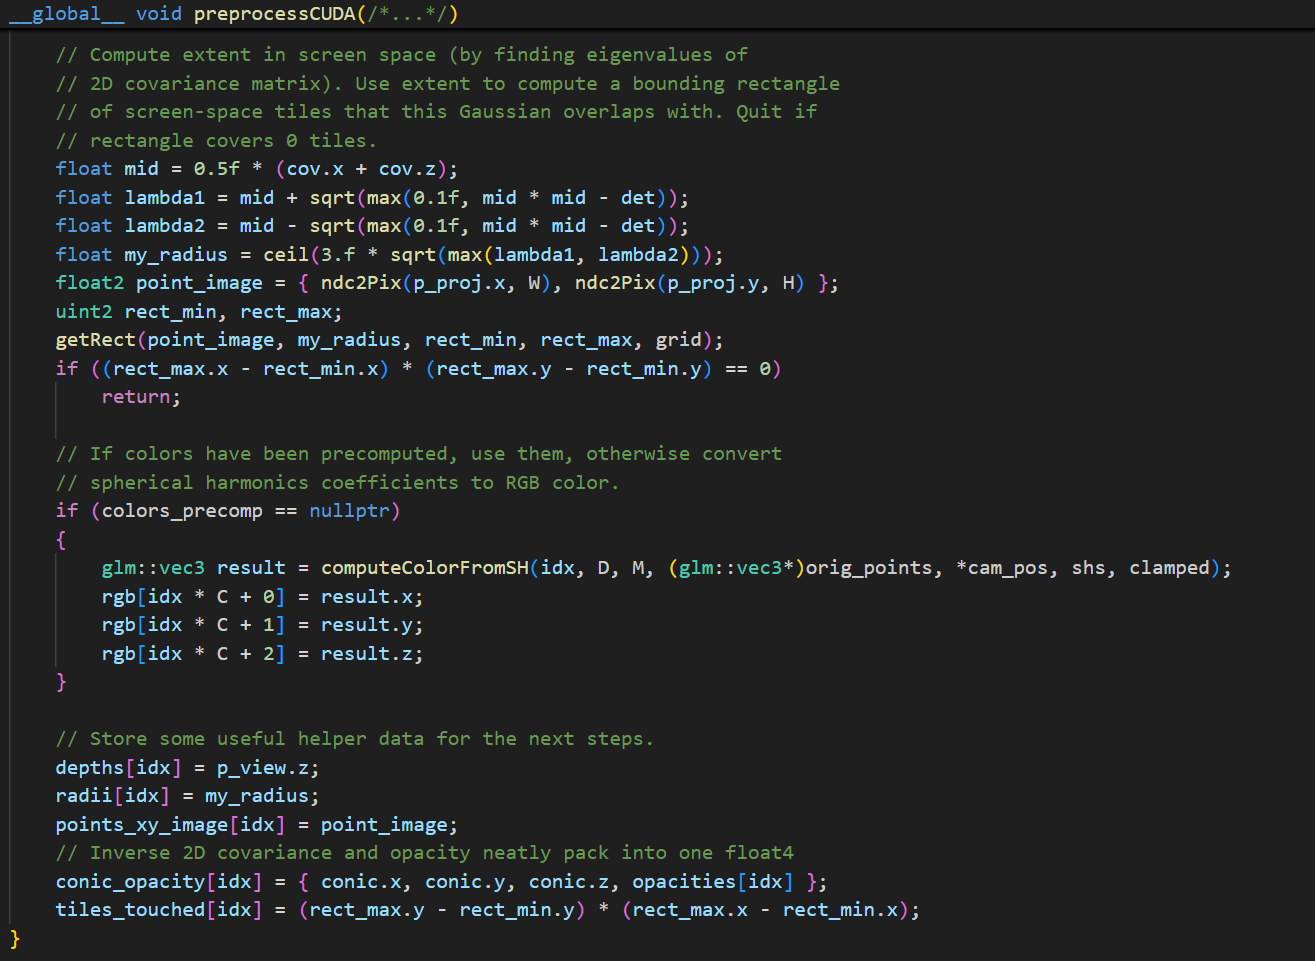Click the "ceil" function call
Viewport: 1315px width, 961px height.
pos(286,255)
